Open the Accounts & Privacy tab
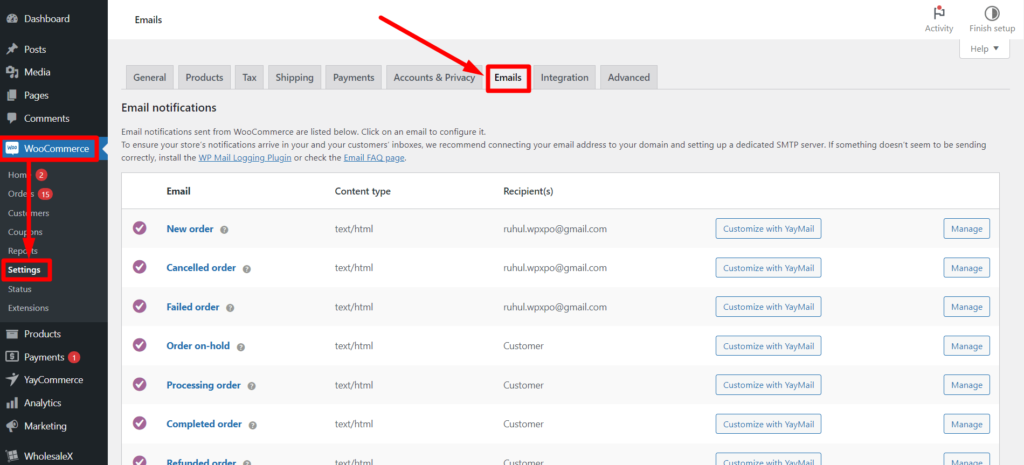1024x465 pixels. click(434, 77)
